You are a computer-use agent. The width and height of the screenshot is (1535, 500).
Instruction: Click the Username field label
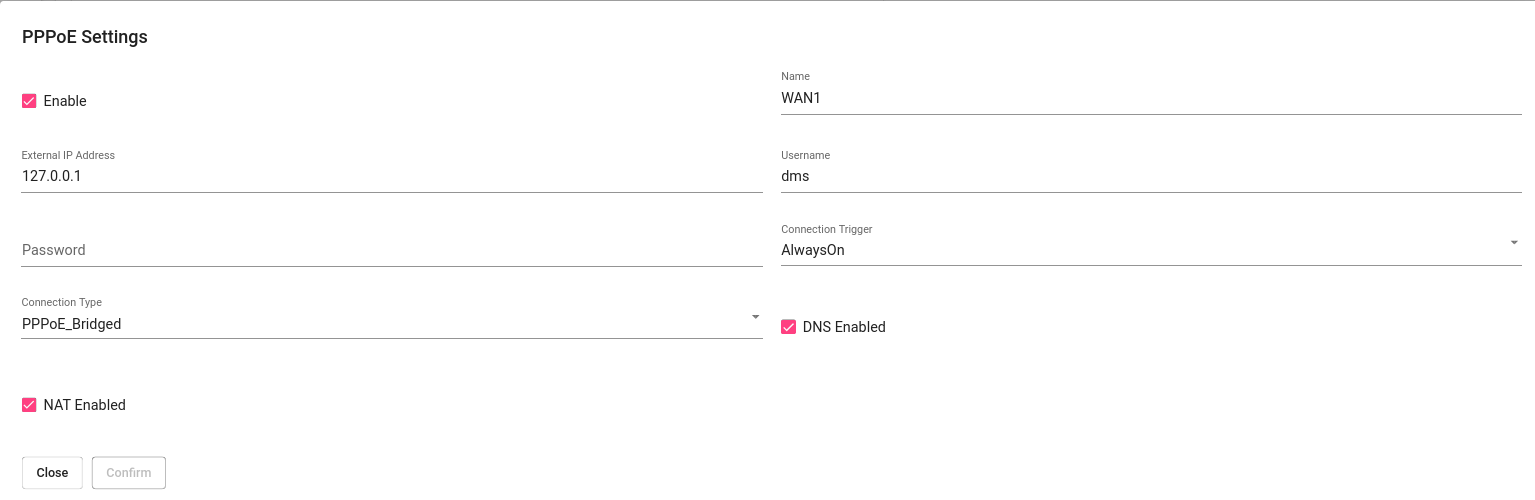tap(805, 155)
